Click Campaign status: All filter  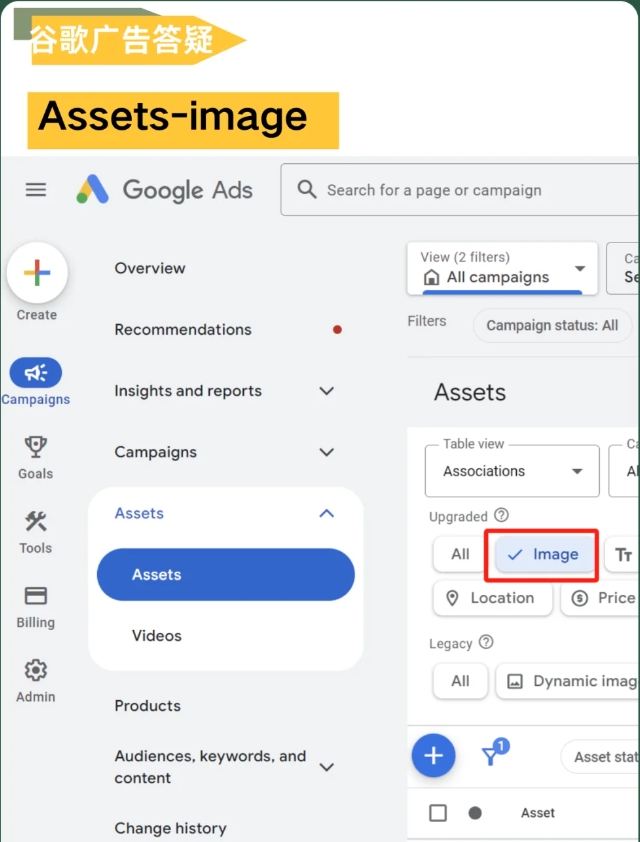(x=552, y=325)
